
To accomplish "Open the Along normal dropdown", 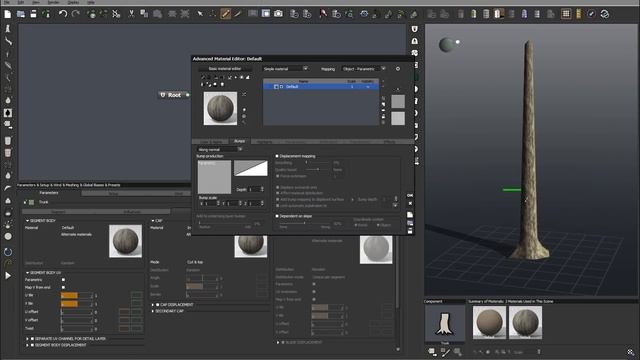I will coord(220,150).
